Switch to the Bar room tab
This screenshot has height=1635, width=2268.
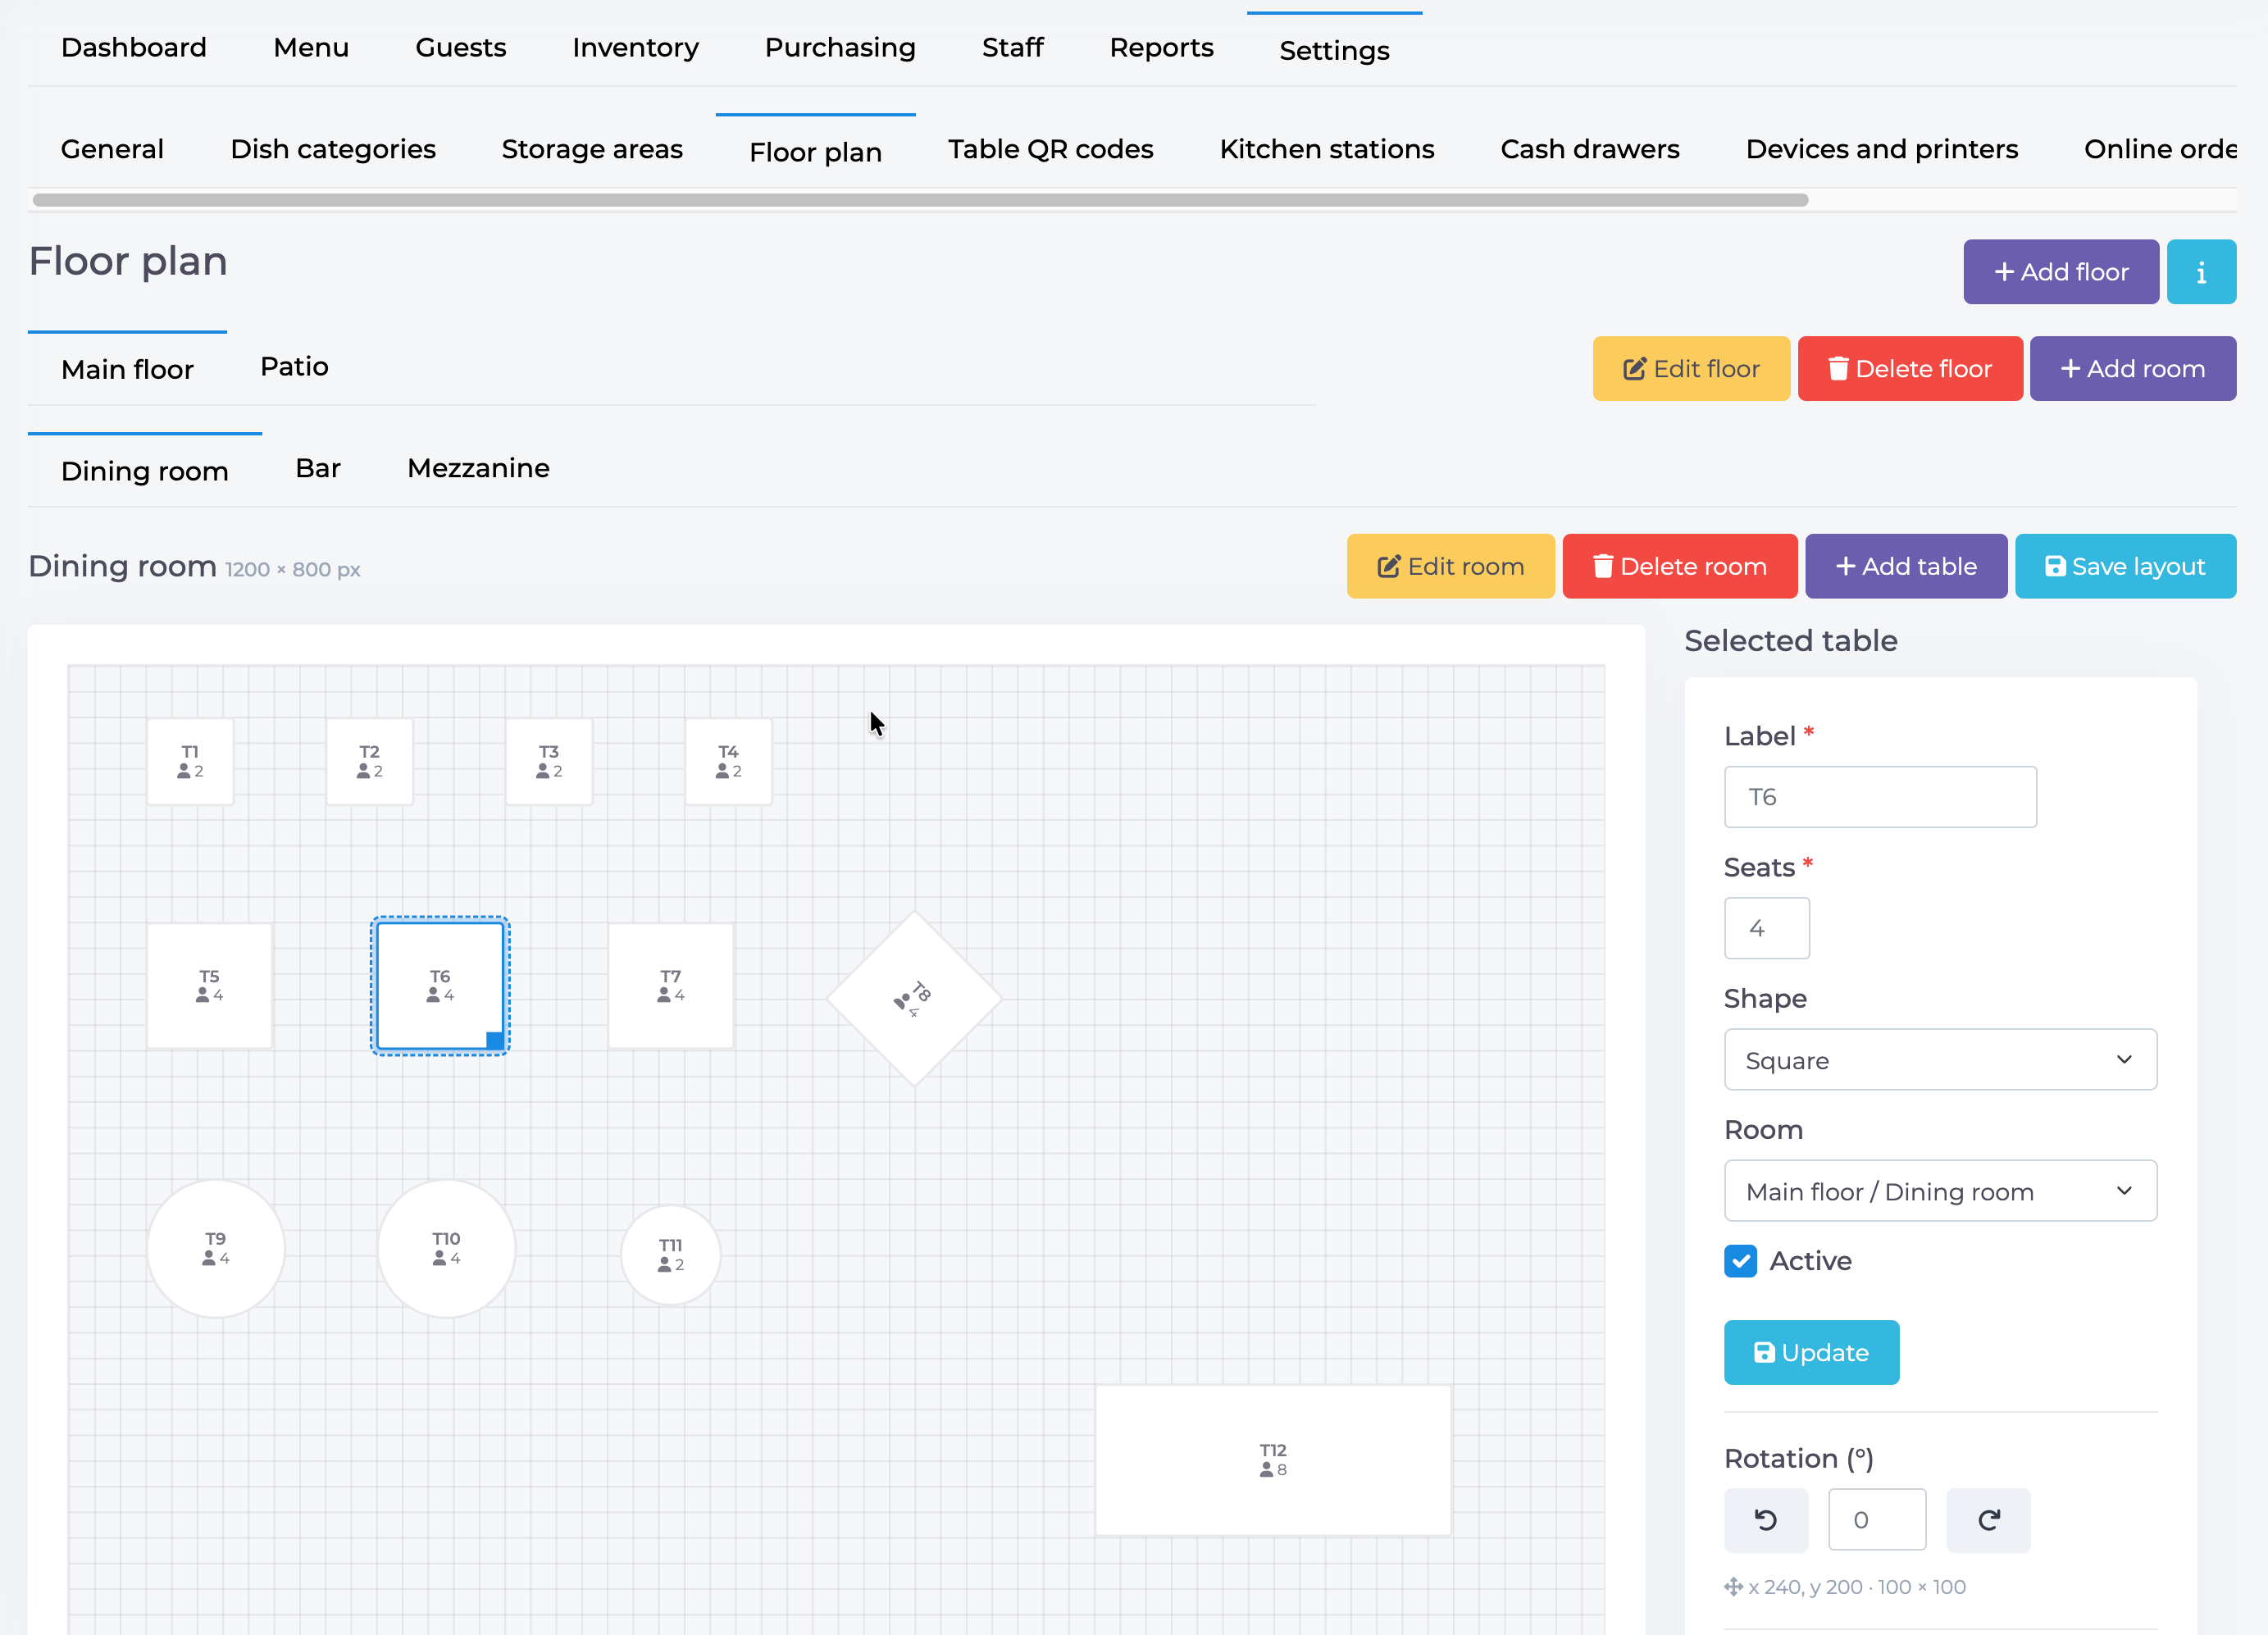click(x=318, y=468)
